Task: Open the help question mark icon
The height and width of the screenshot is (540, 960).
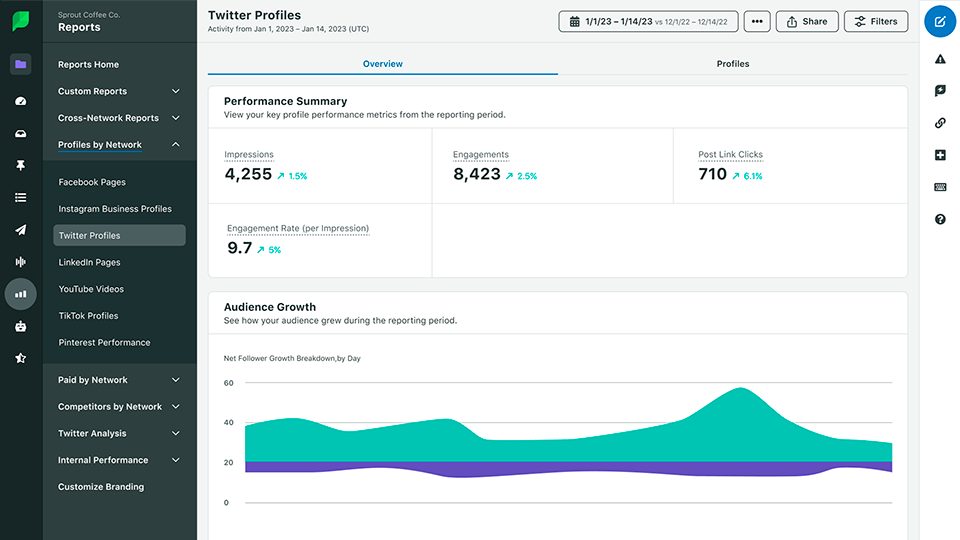Action: (x=940, y=219)
